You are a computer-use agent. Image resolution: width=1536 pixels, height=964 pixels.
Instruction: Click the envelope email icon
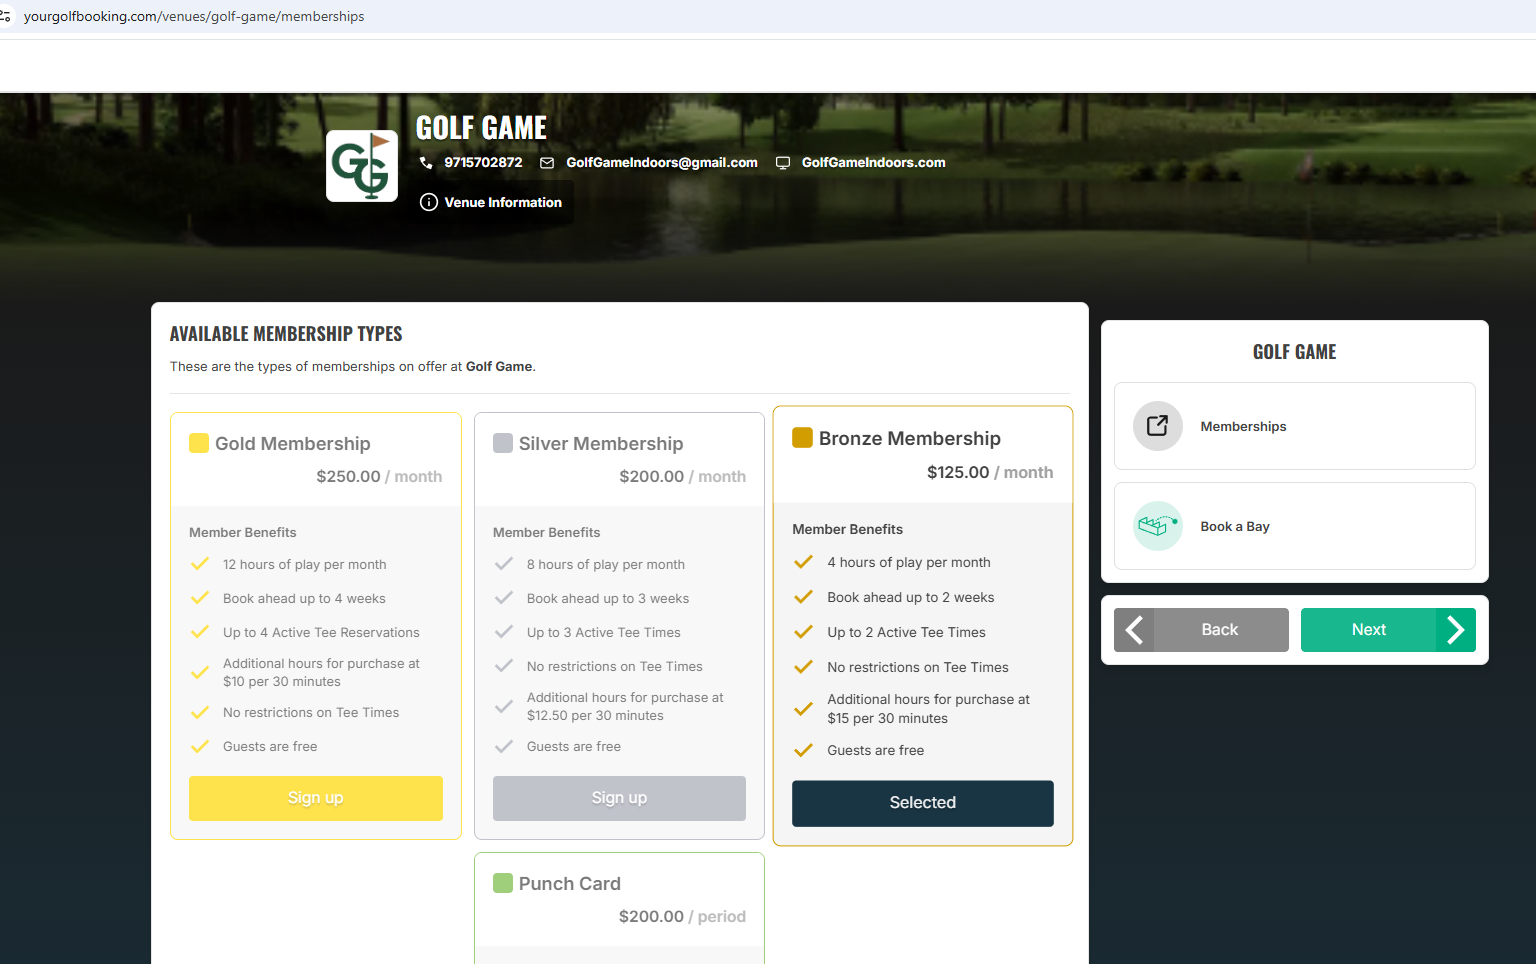tap(547, 163)
